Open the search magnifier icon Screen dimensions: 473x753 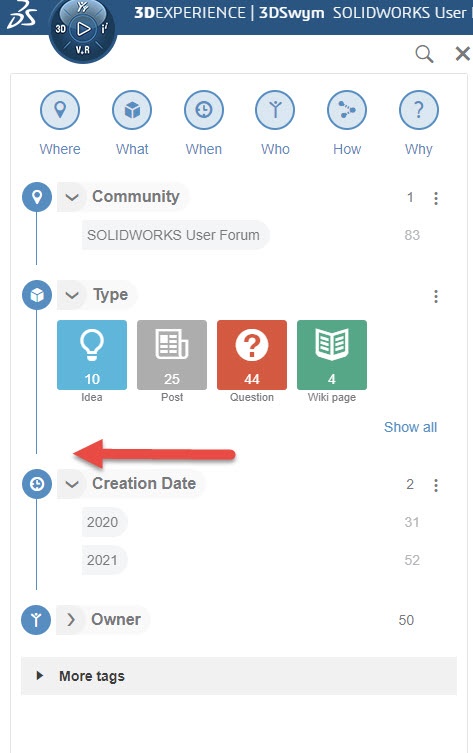424,54
